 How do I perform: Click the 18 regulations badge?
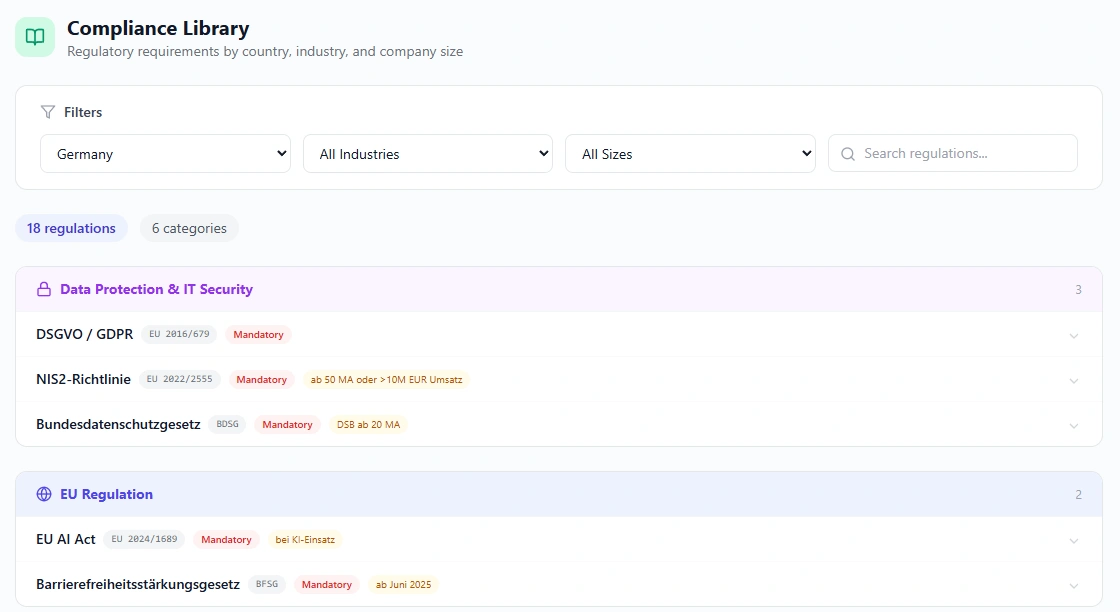pyautogui.click(x=71, y=228)
